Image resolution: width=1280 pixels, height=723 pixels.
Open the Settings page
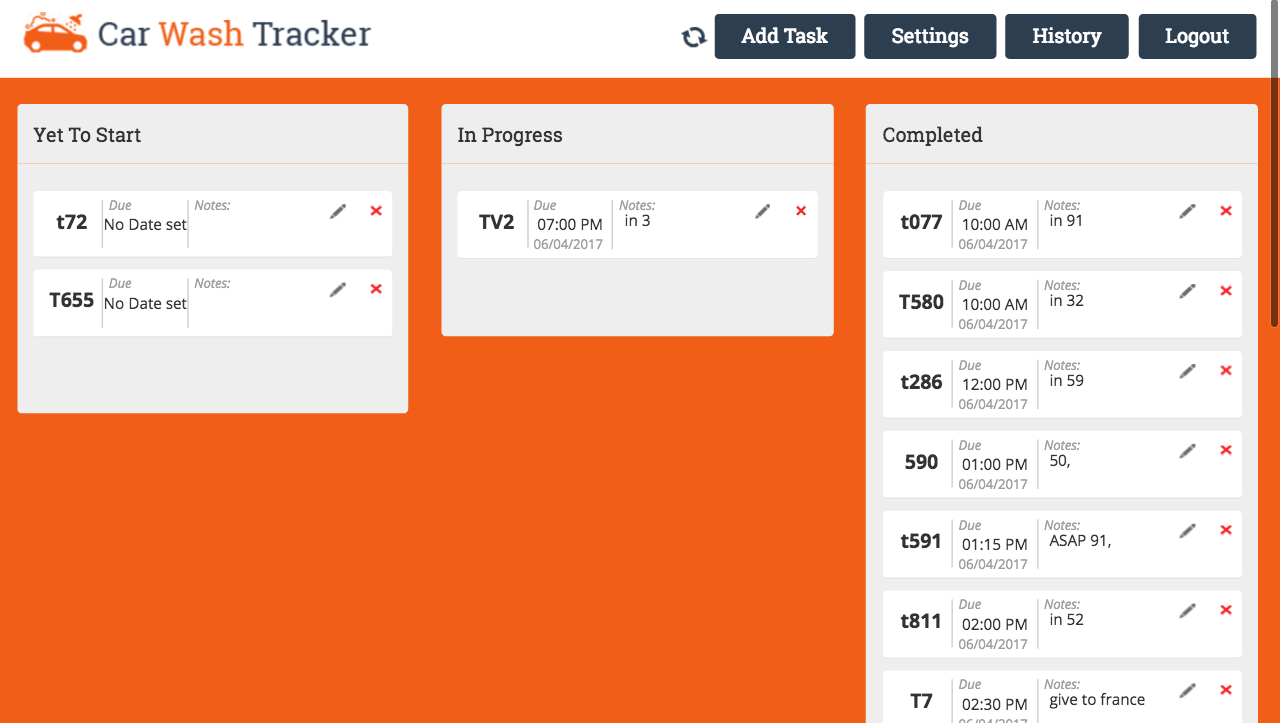[929, 36]
